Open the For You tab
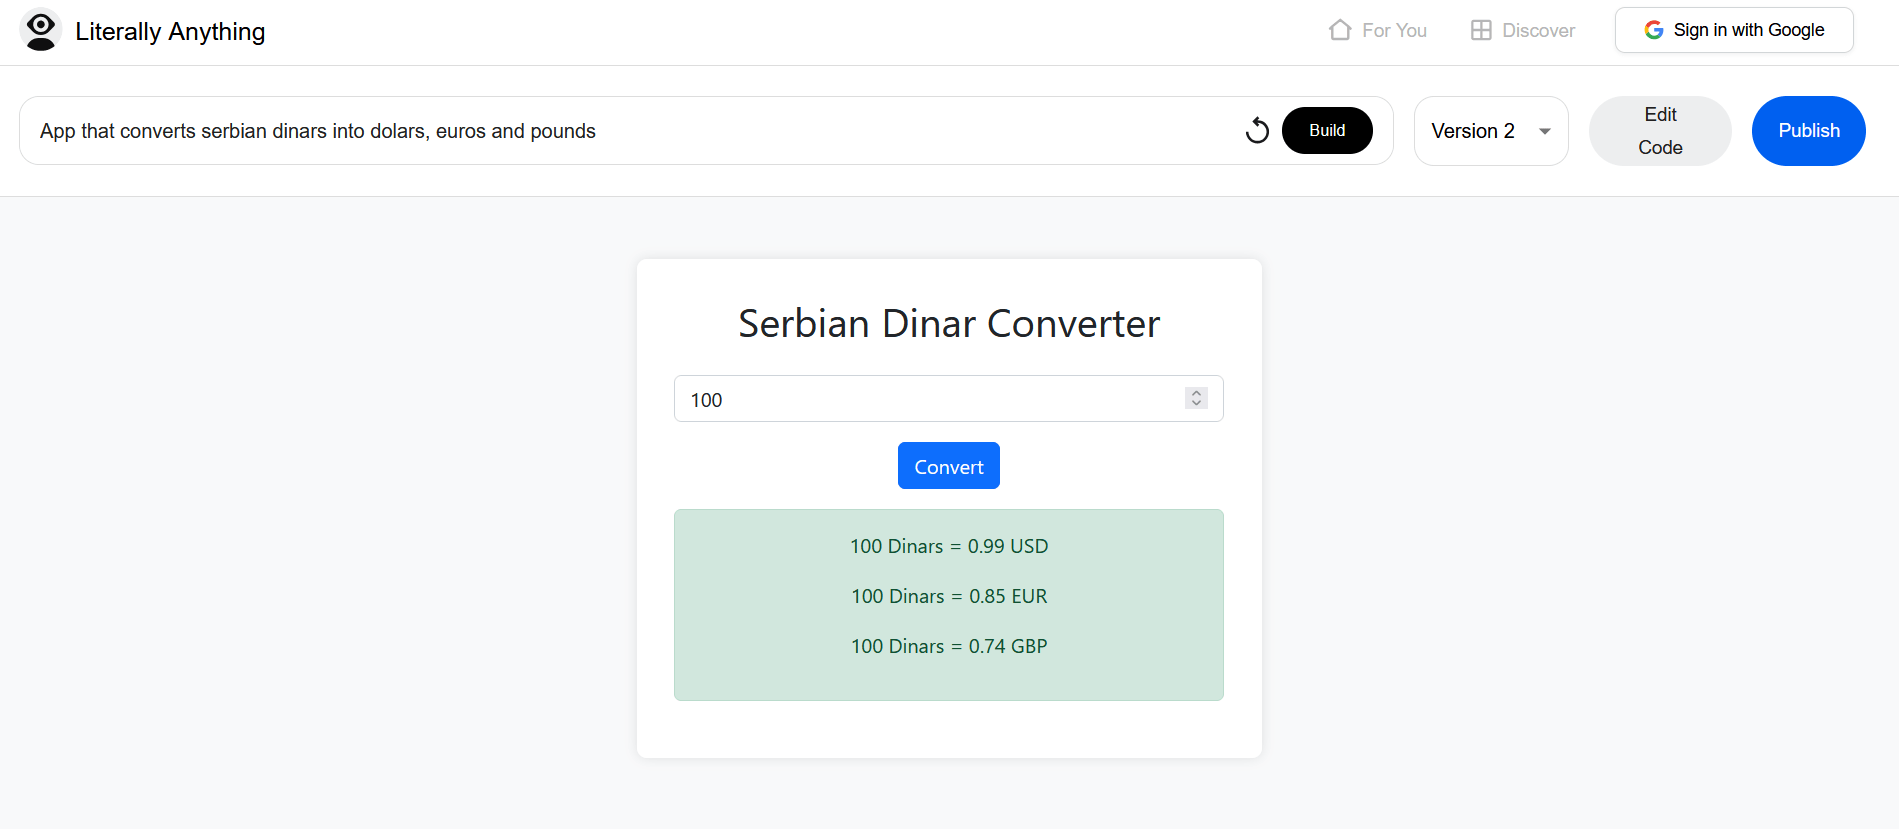 pyautogui.click(x=1393, y=30)
